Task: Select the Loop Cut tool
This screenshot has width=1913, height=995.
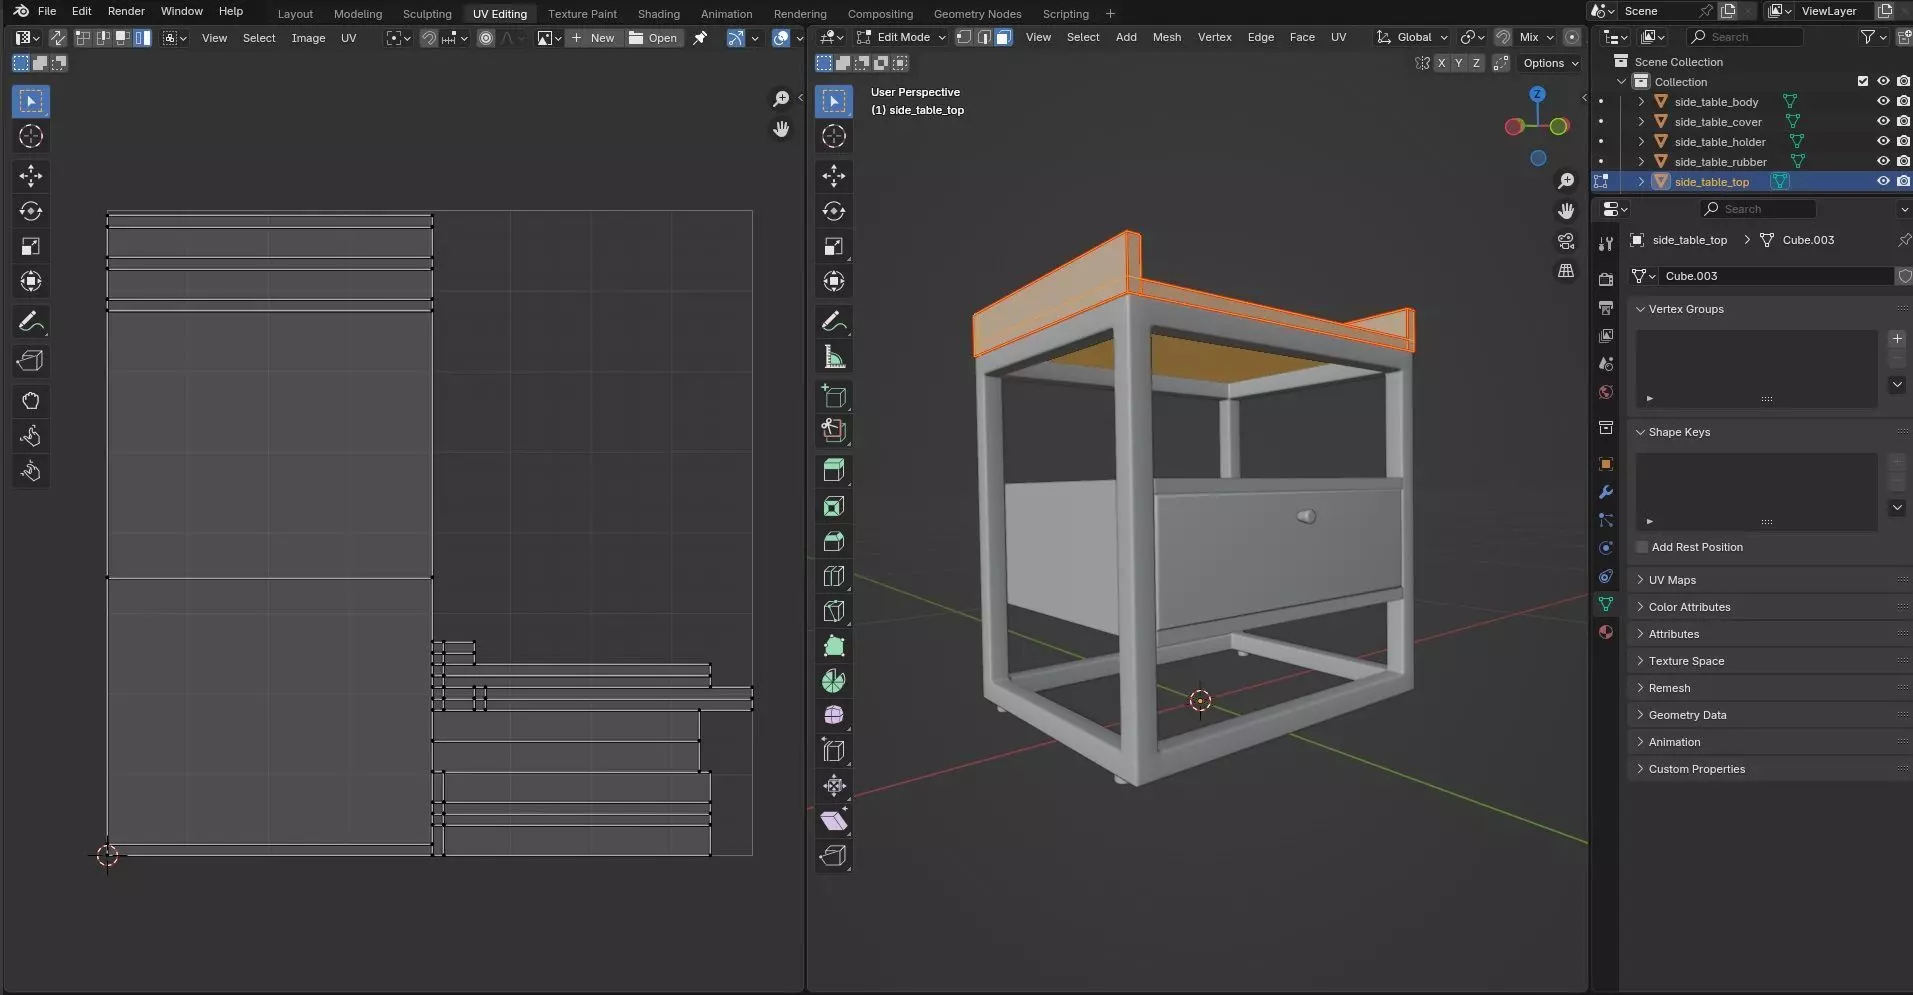Action: 834,576
